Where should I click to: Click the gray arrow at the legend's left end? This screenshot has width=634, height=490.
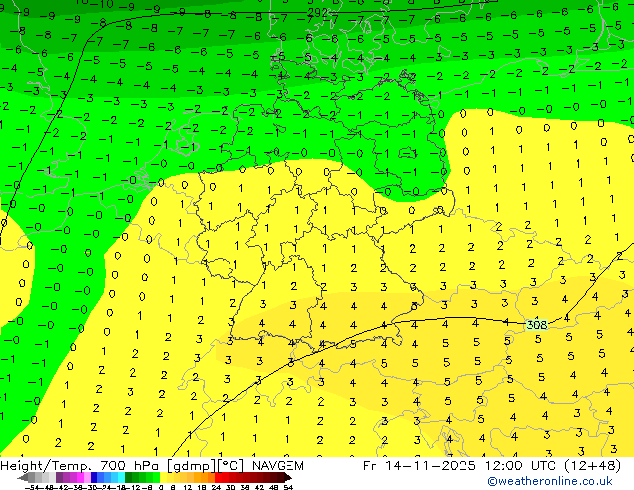(22, 477)
